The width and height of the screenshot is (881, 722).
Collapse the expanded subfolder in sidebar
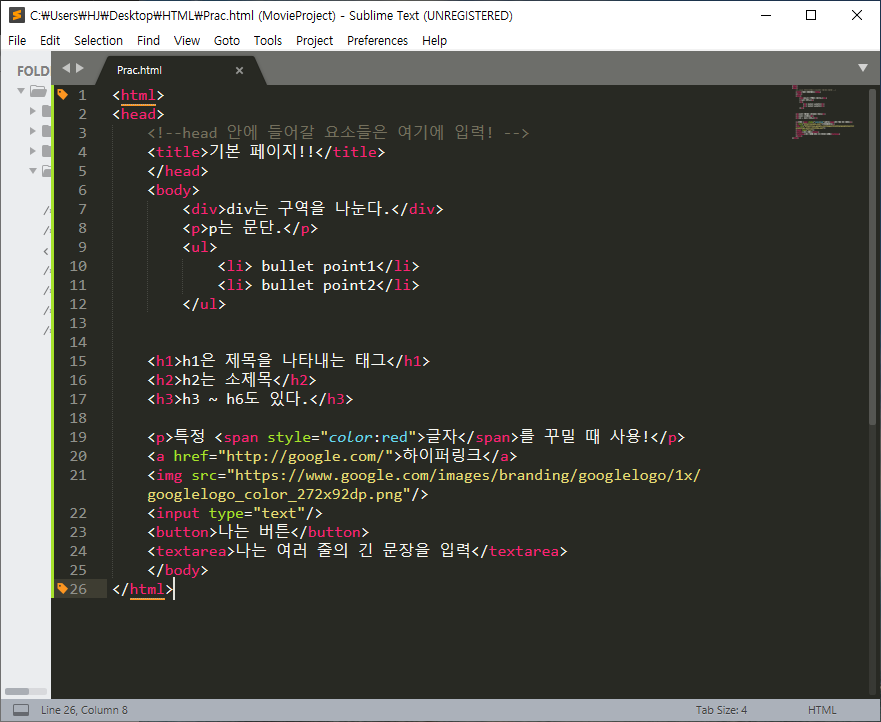(33, 170)
